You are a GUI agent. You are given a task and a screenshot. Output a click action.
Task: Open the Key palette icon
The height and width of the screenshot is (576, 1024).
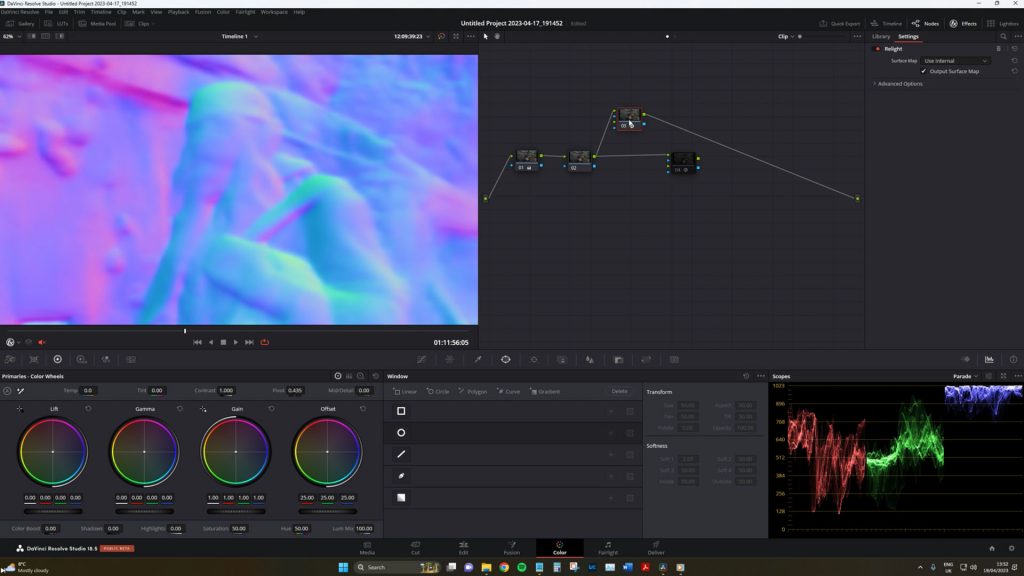coord(618,359)
